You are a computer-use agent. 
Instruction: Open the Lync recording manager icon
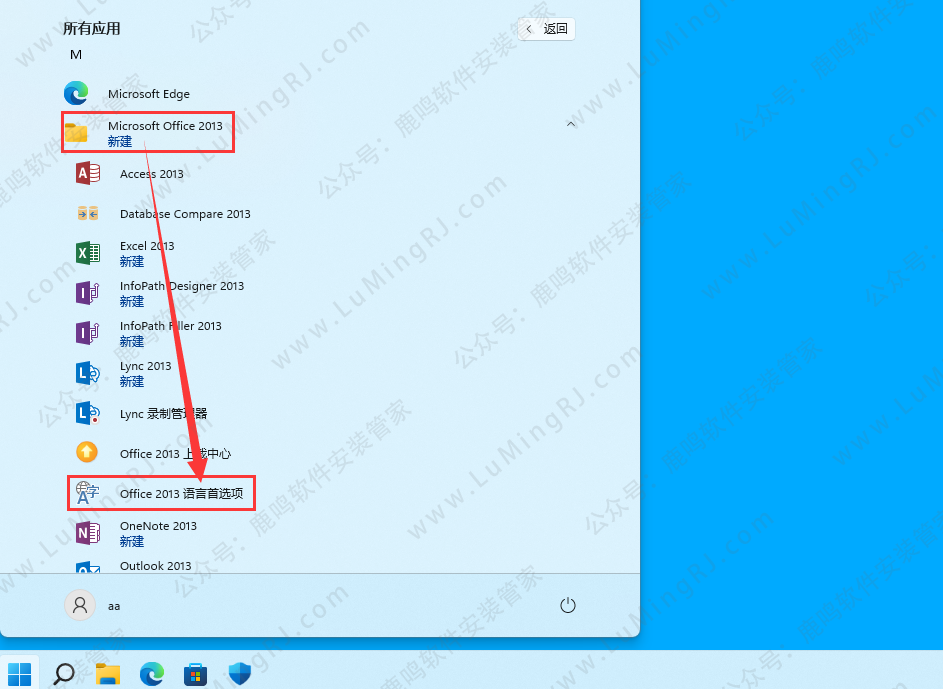coord(88,413)
